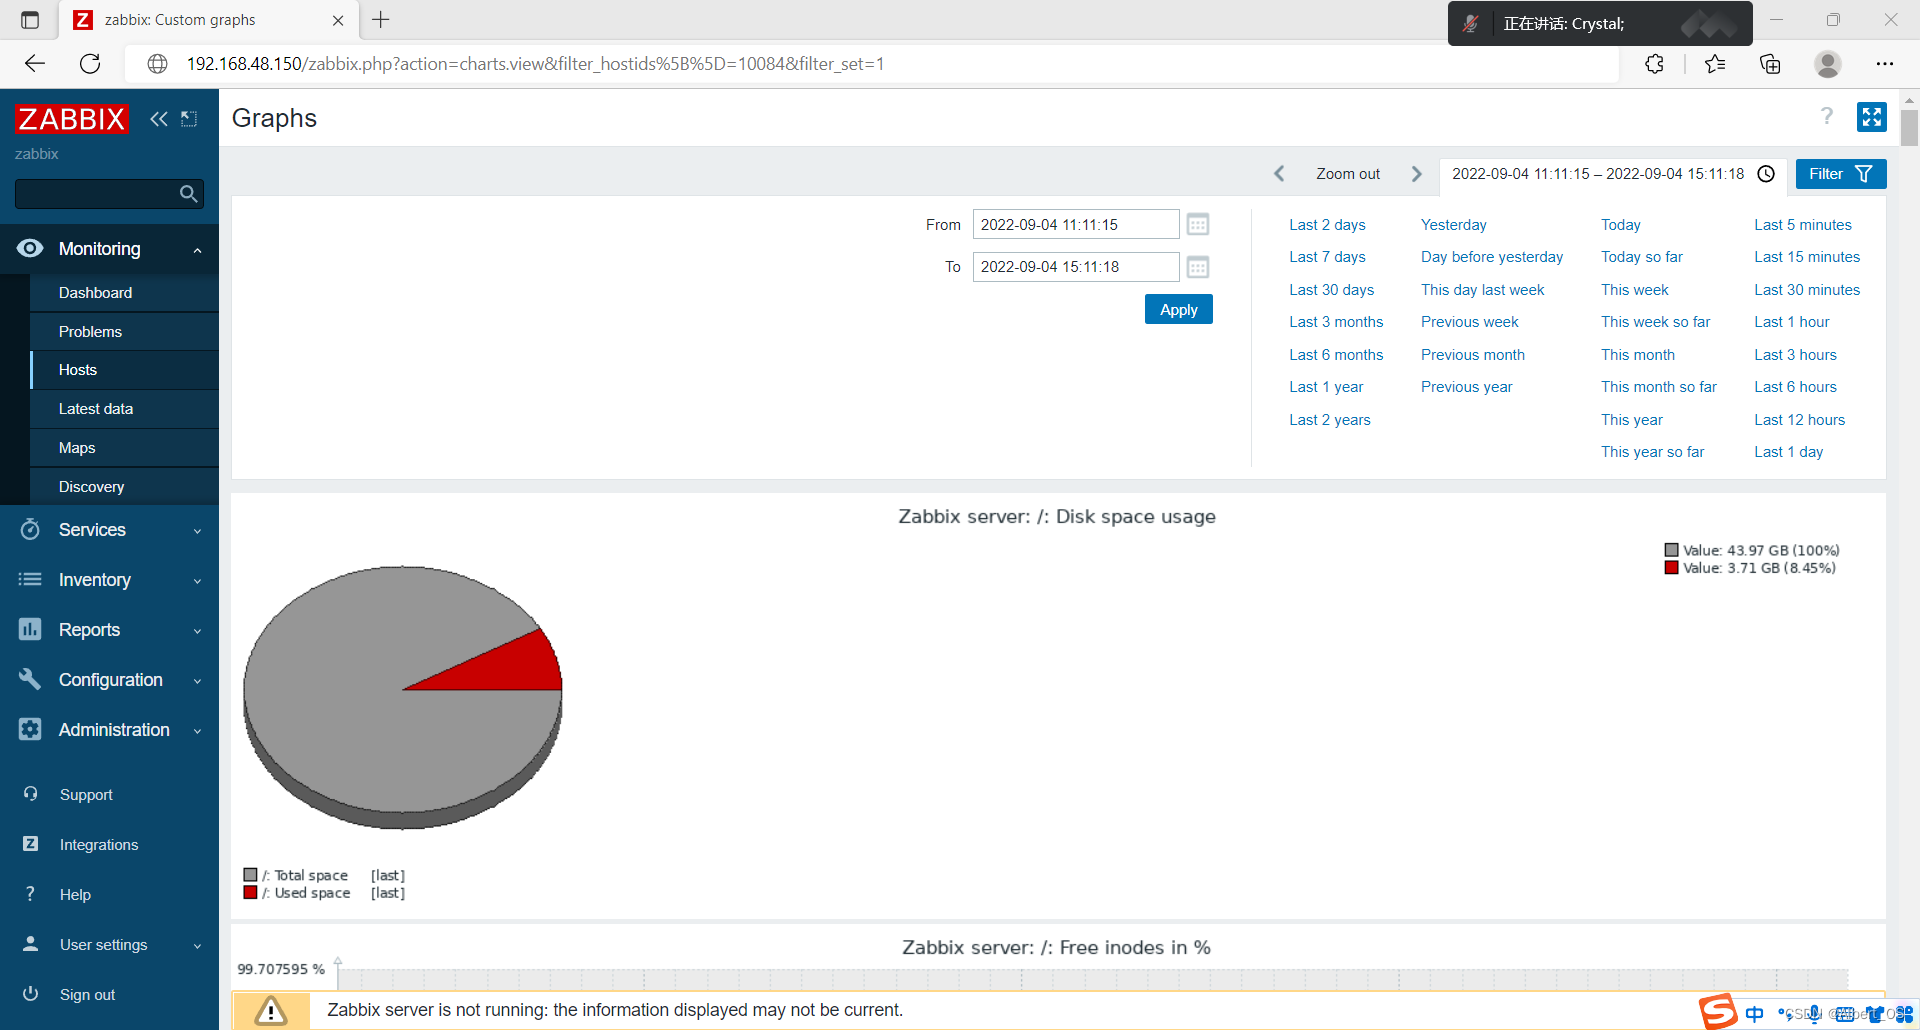
Task: Toggle the Filter button
Action: click(1840, 174)
